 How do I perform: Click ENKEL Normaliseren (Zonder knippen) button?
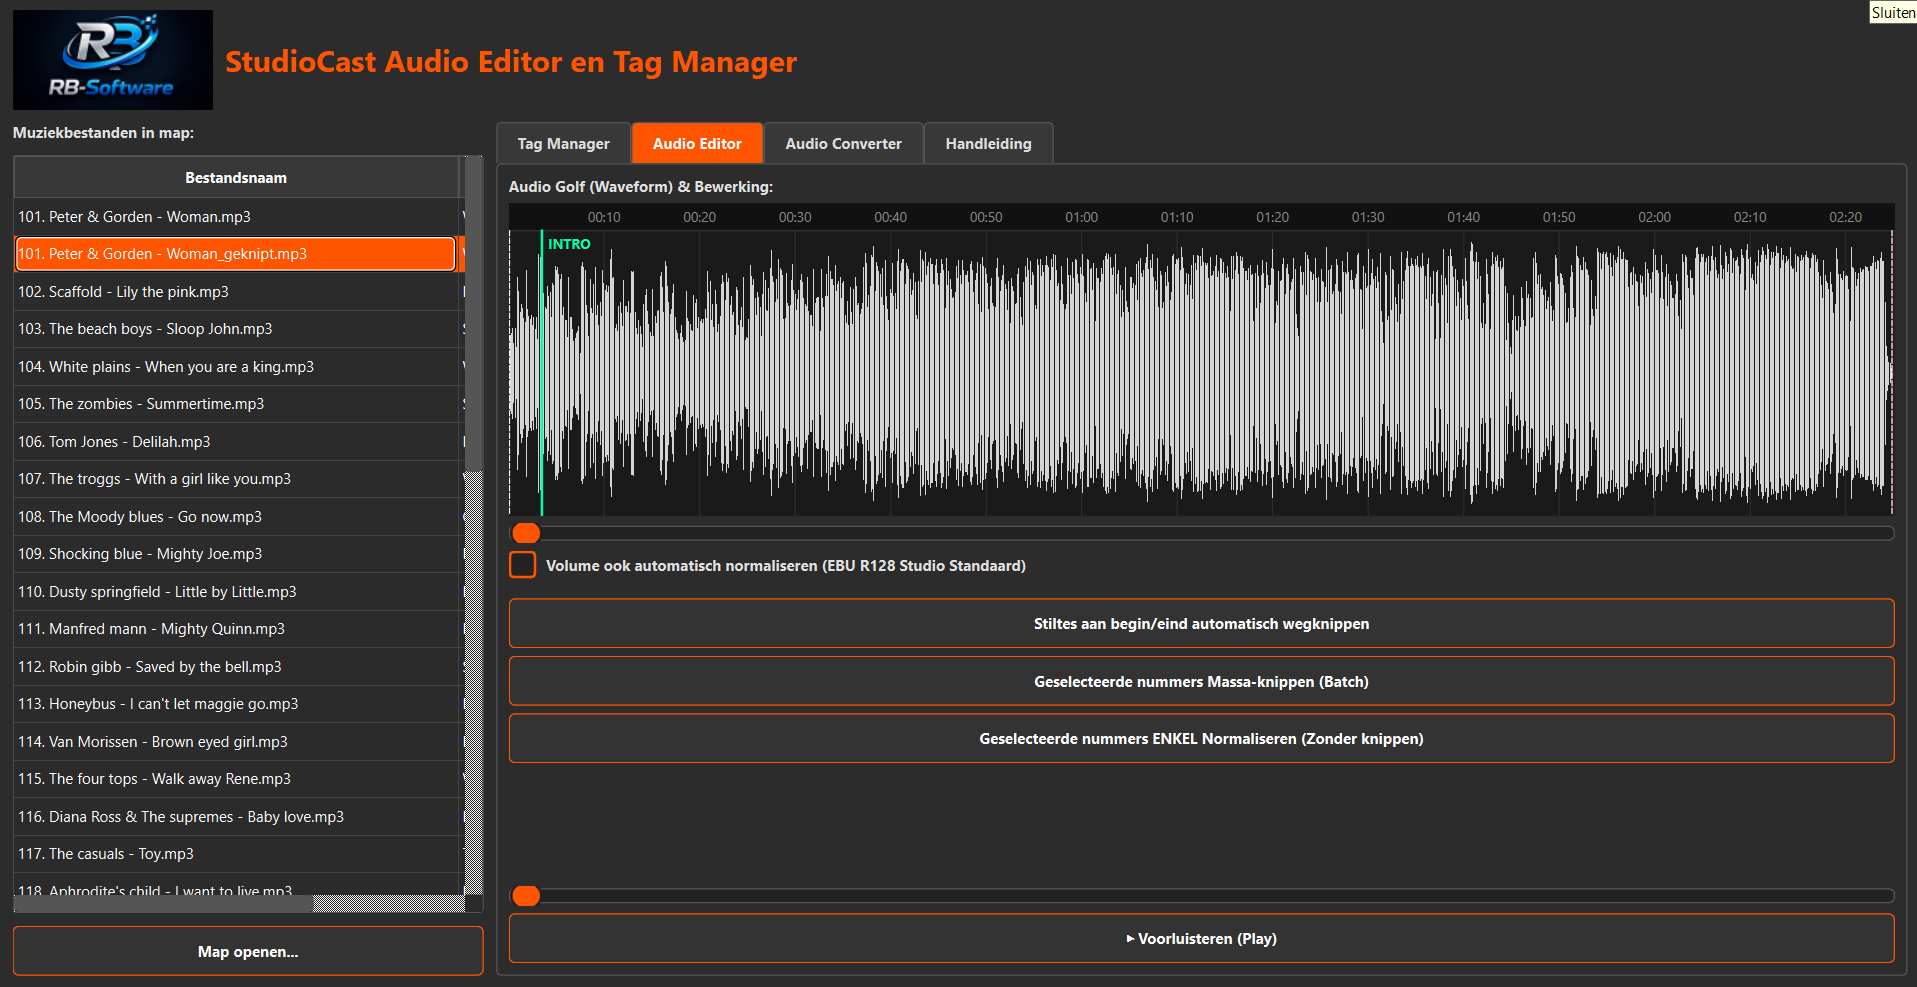click(x=1201, y=738)
